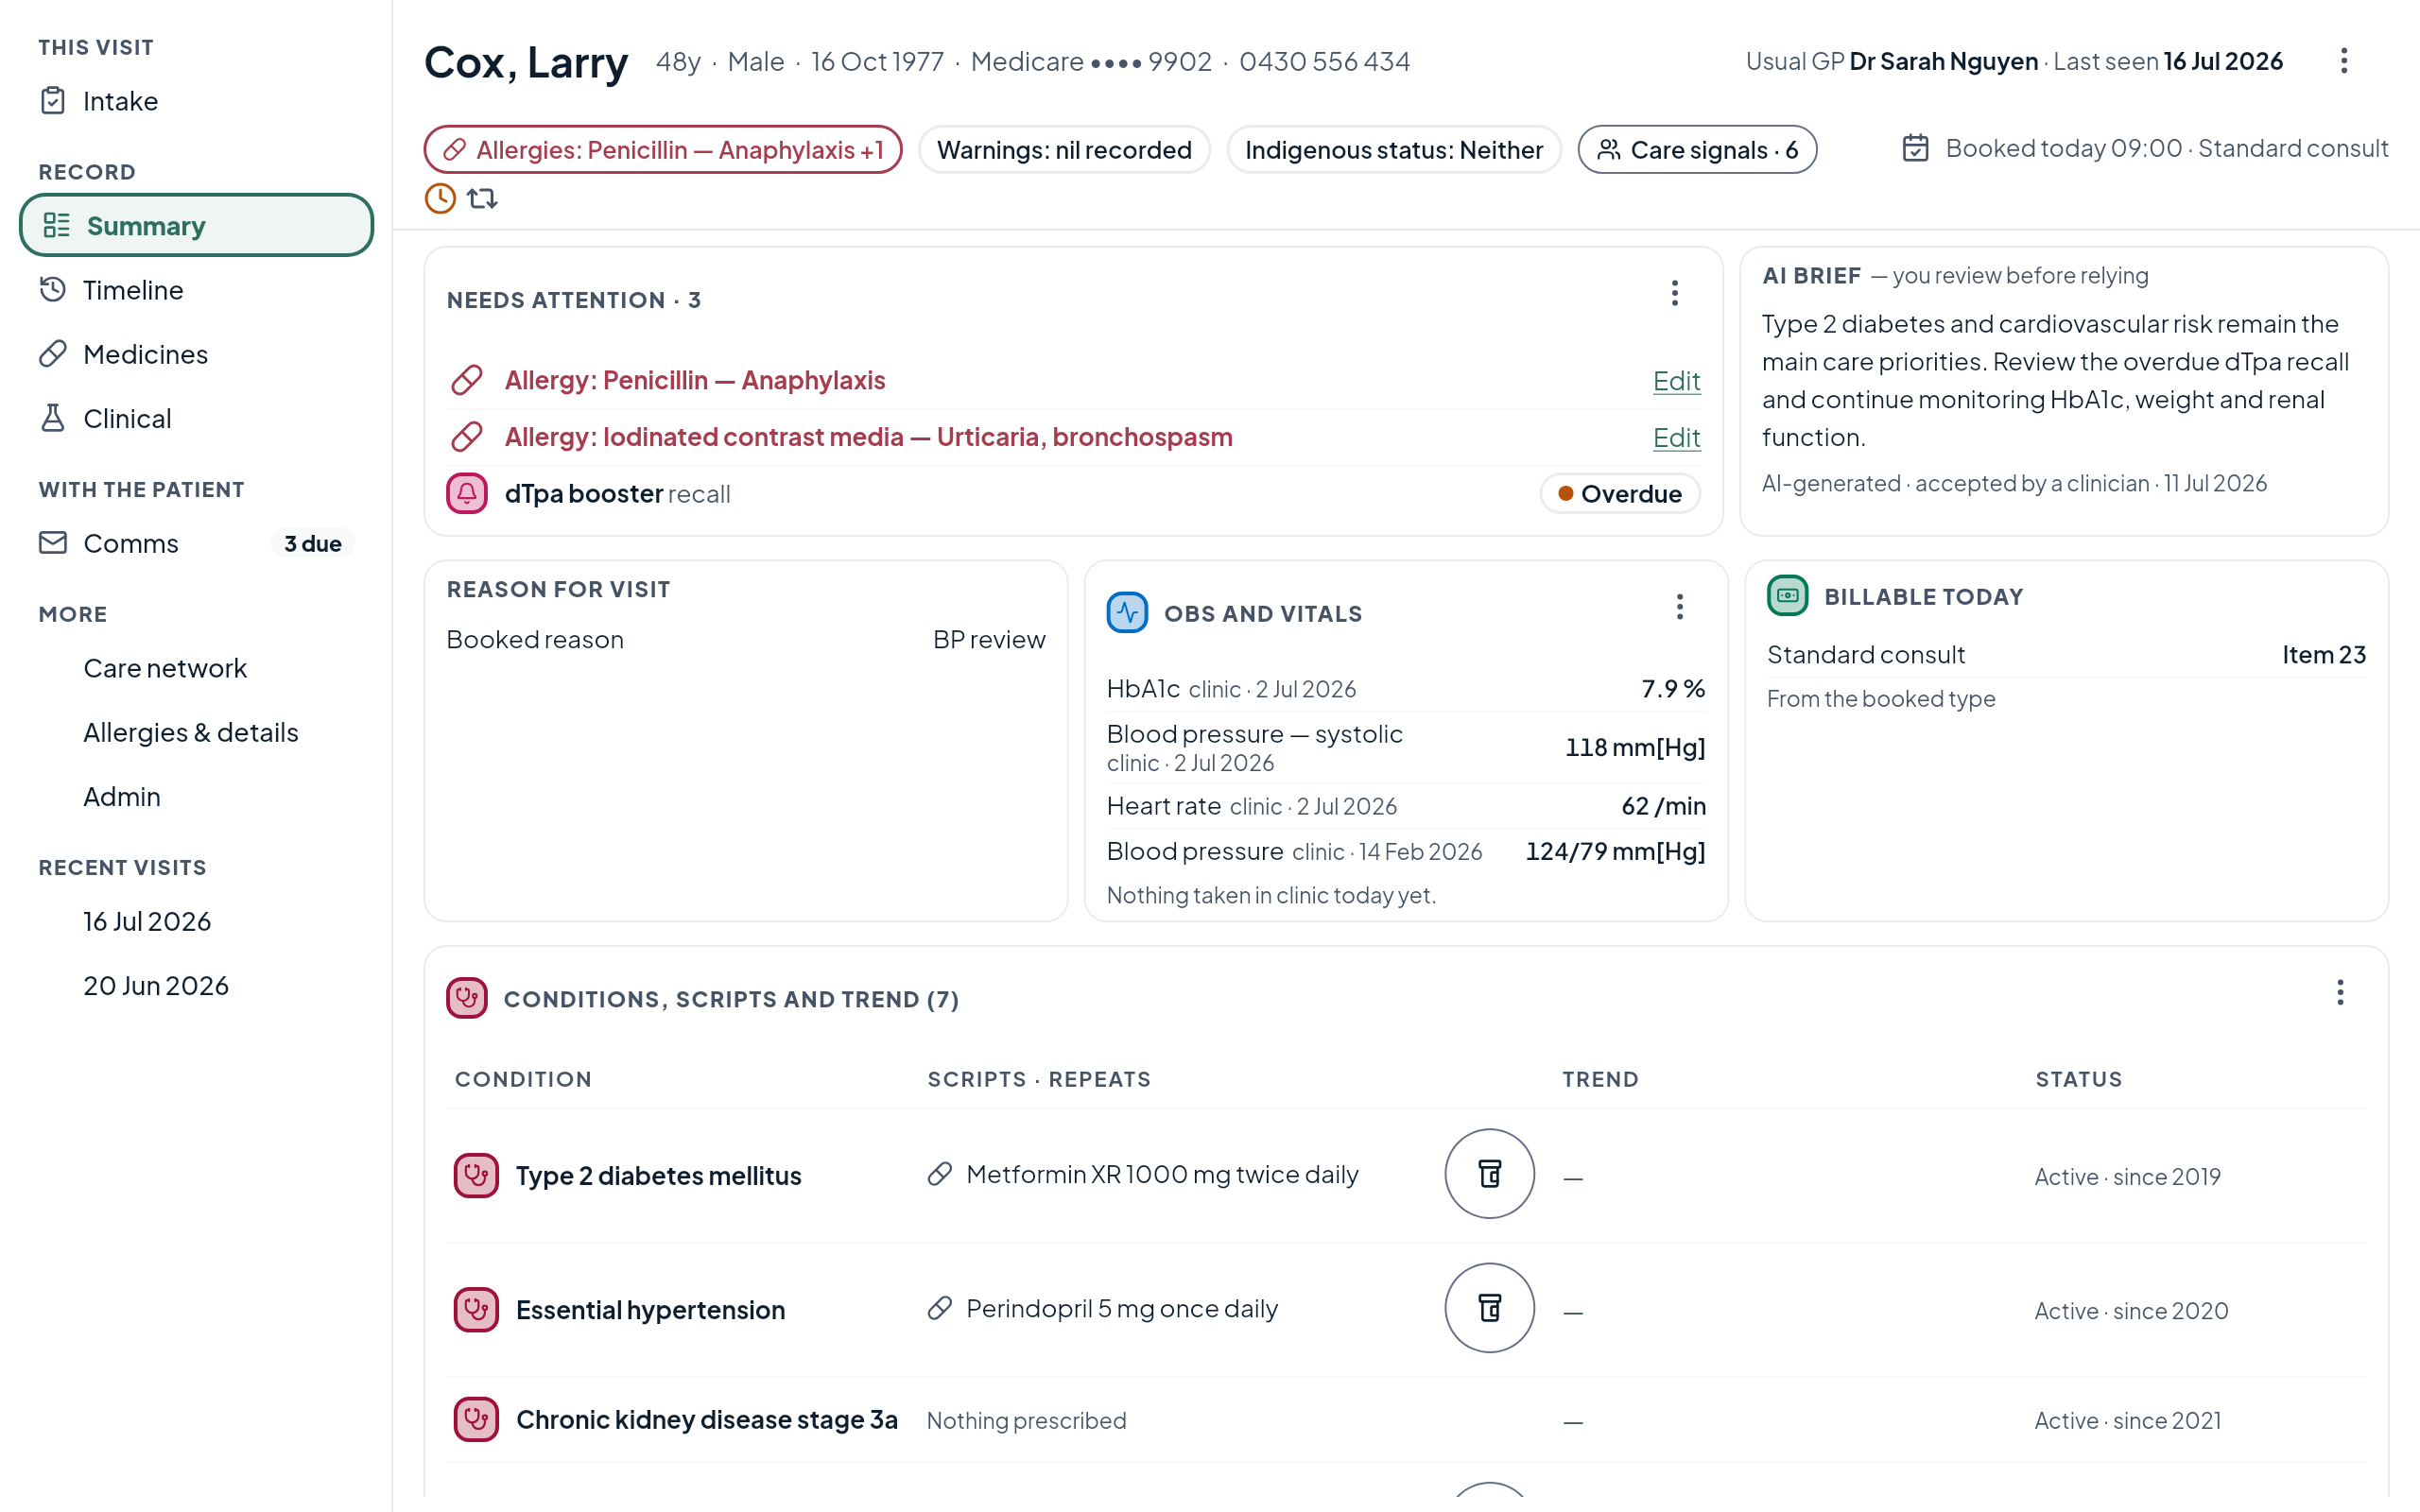Open the patient header more-options menu

2344,61
